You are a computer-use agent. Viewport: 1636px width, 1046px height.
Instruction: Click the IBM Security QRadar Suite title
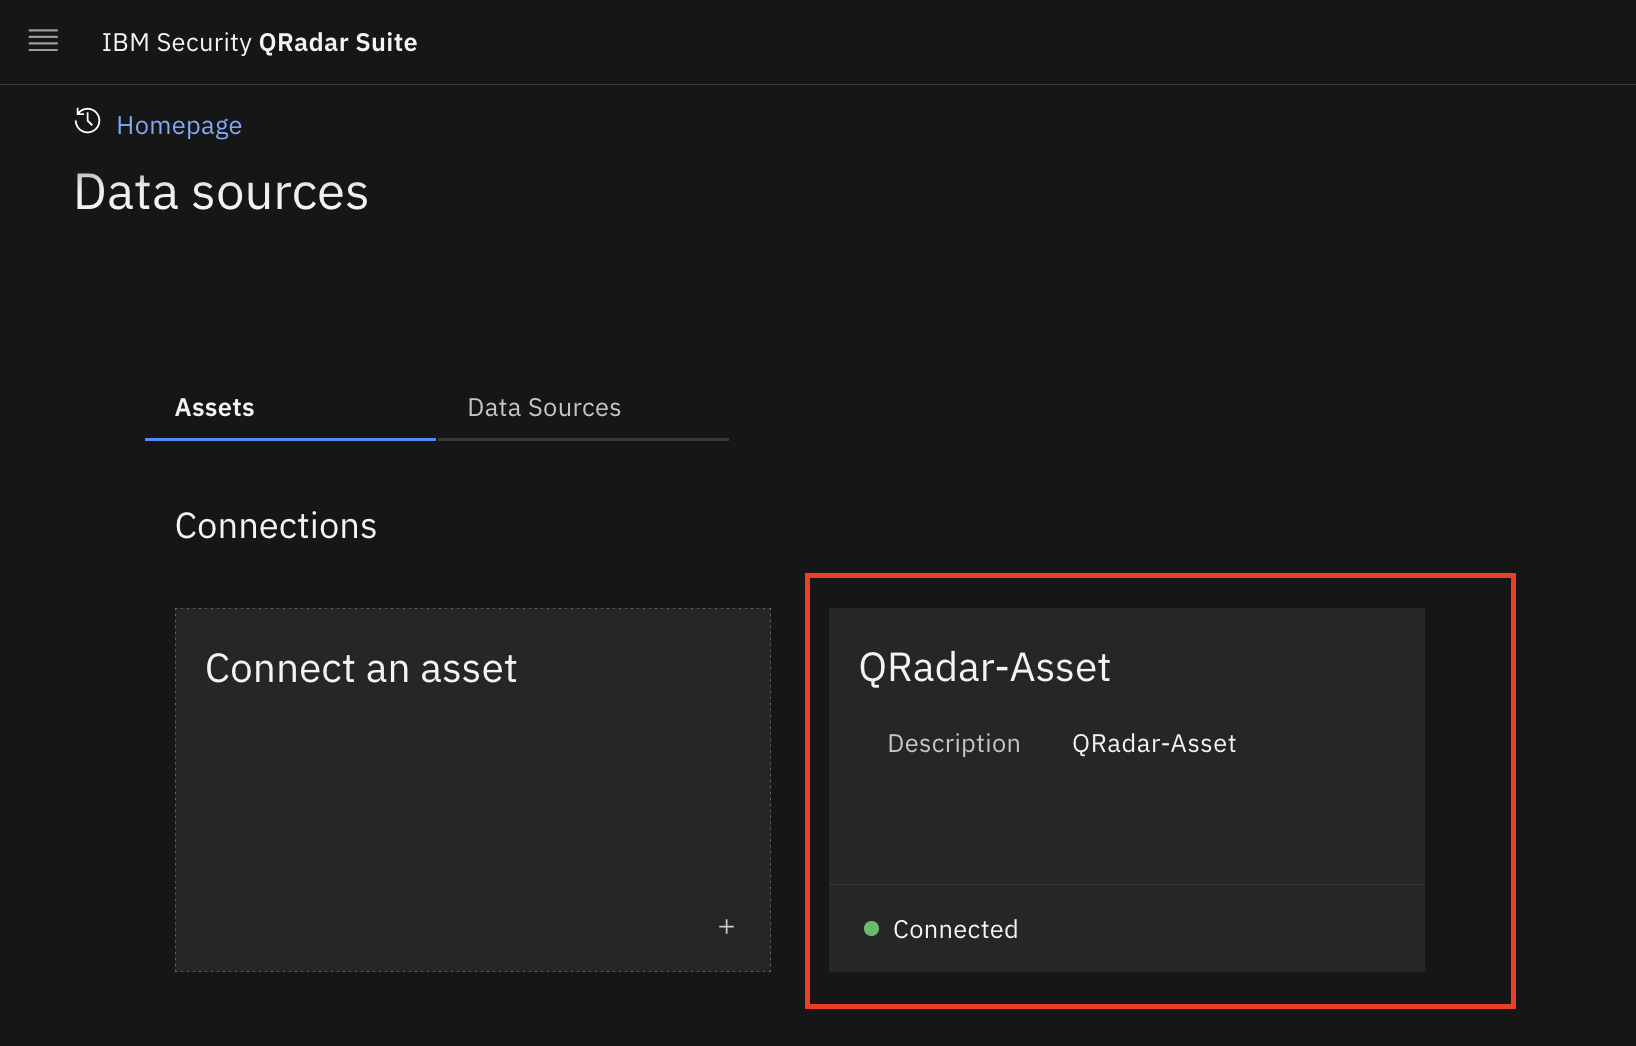(x=259, y=42)
